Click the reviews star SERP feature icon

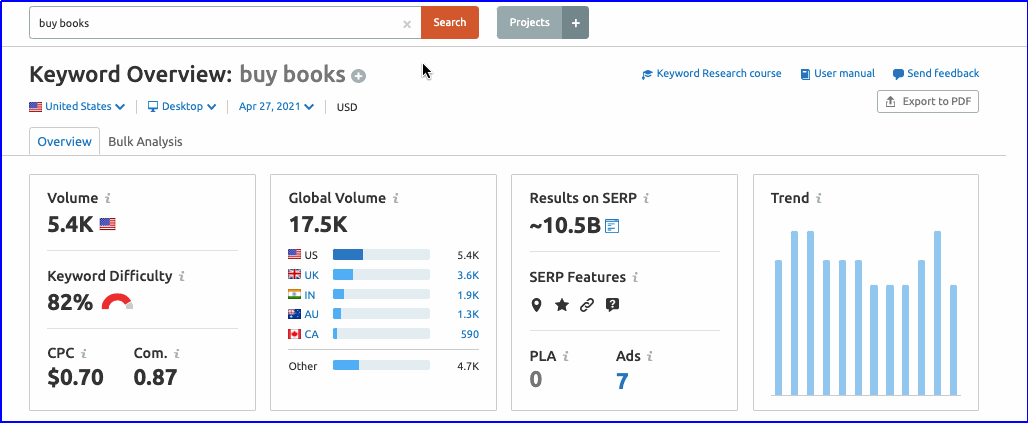561,305
